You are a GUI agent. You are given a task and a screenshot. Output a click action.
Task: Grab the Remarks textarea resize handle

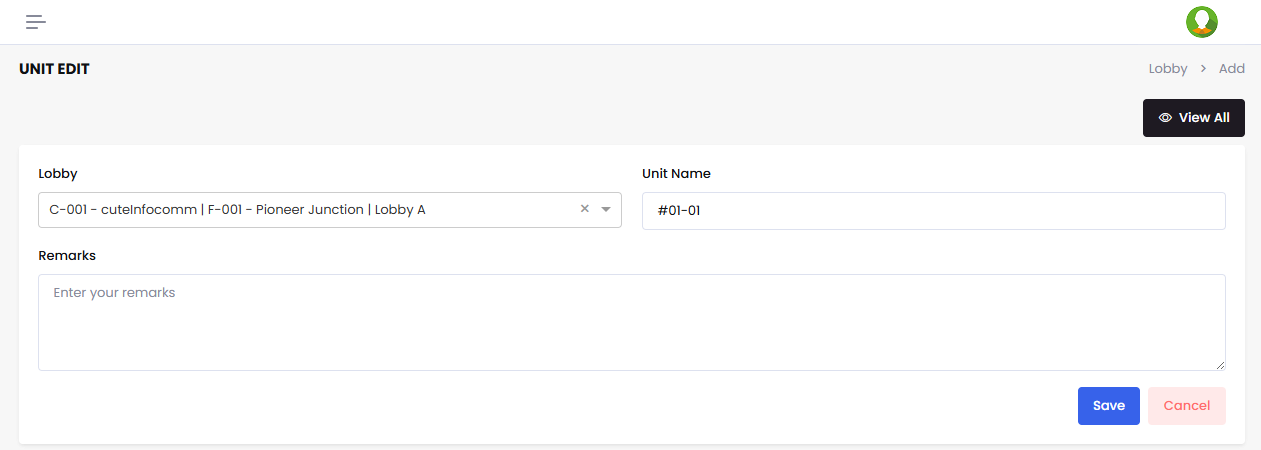[x=1220, y=365]
